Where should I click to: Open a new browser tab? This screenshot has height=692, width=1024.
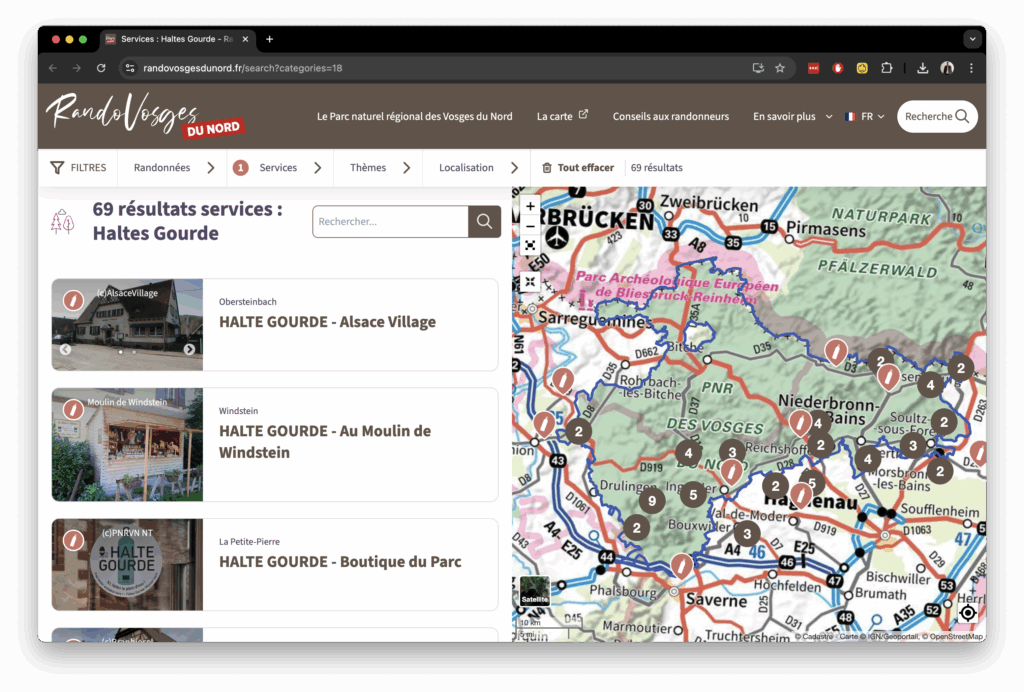click(x=270, y=39)
